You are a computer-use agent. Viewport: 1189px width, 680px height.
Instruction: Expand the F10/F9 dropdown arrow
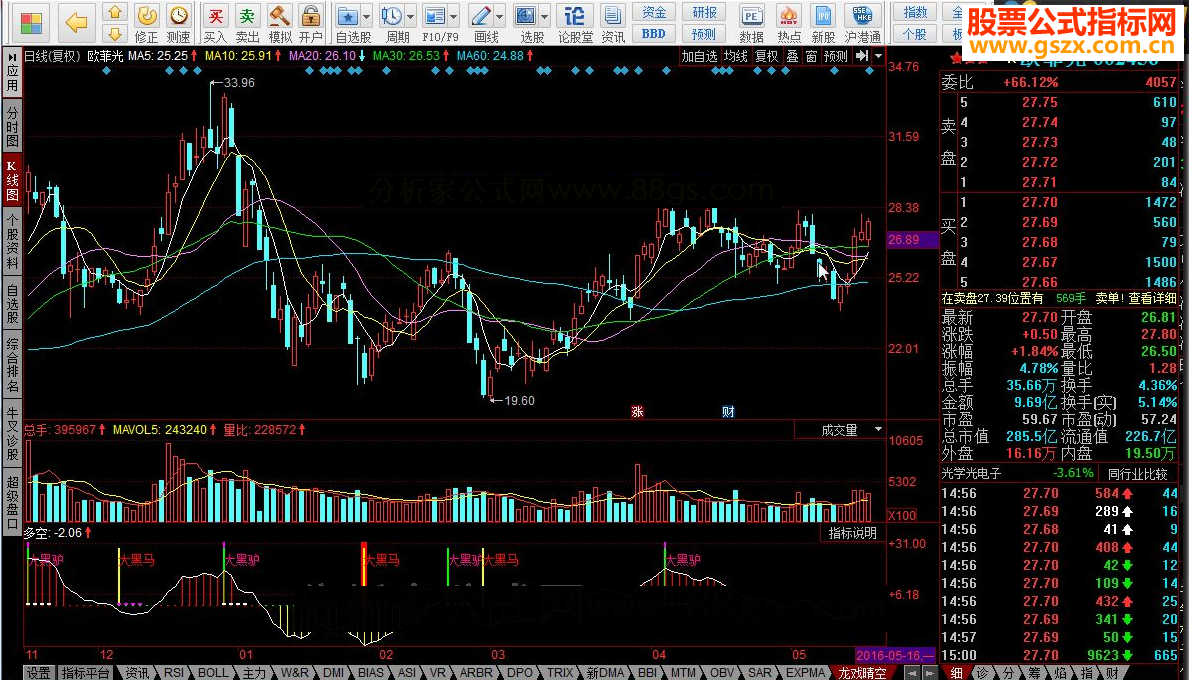(x=454, y=17)
